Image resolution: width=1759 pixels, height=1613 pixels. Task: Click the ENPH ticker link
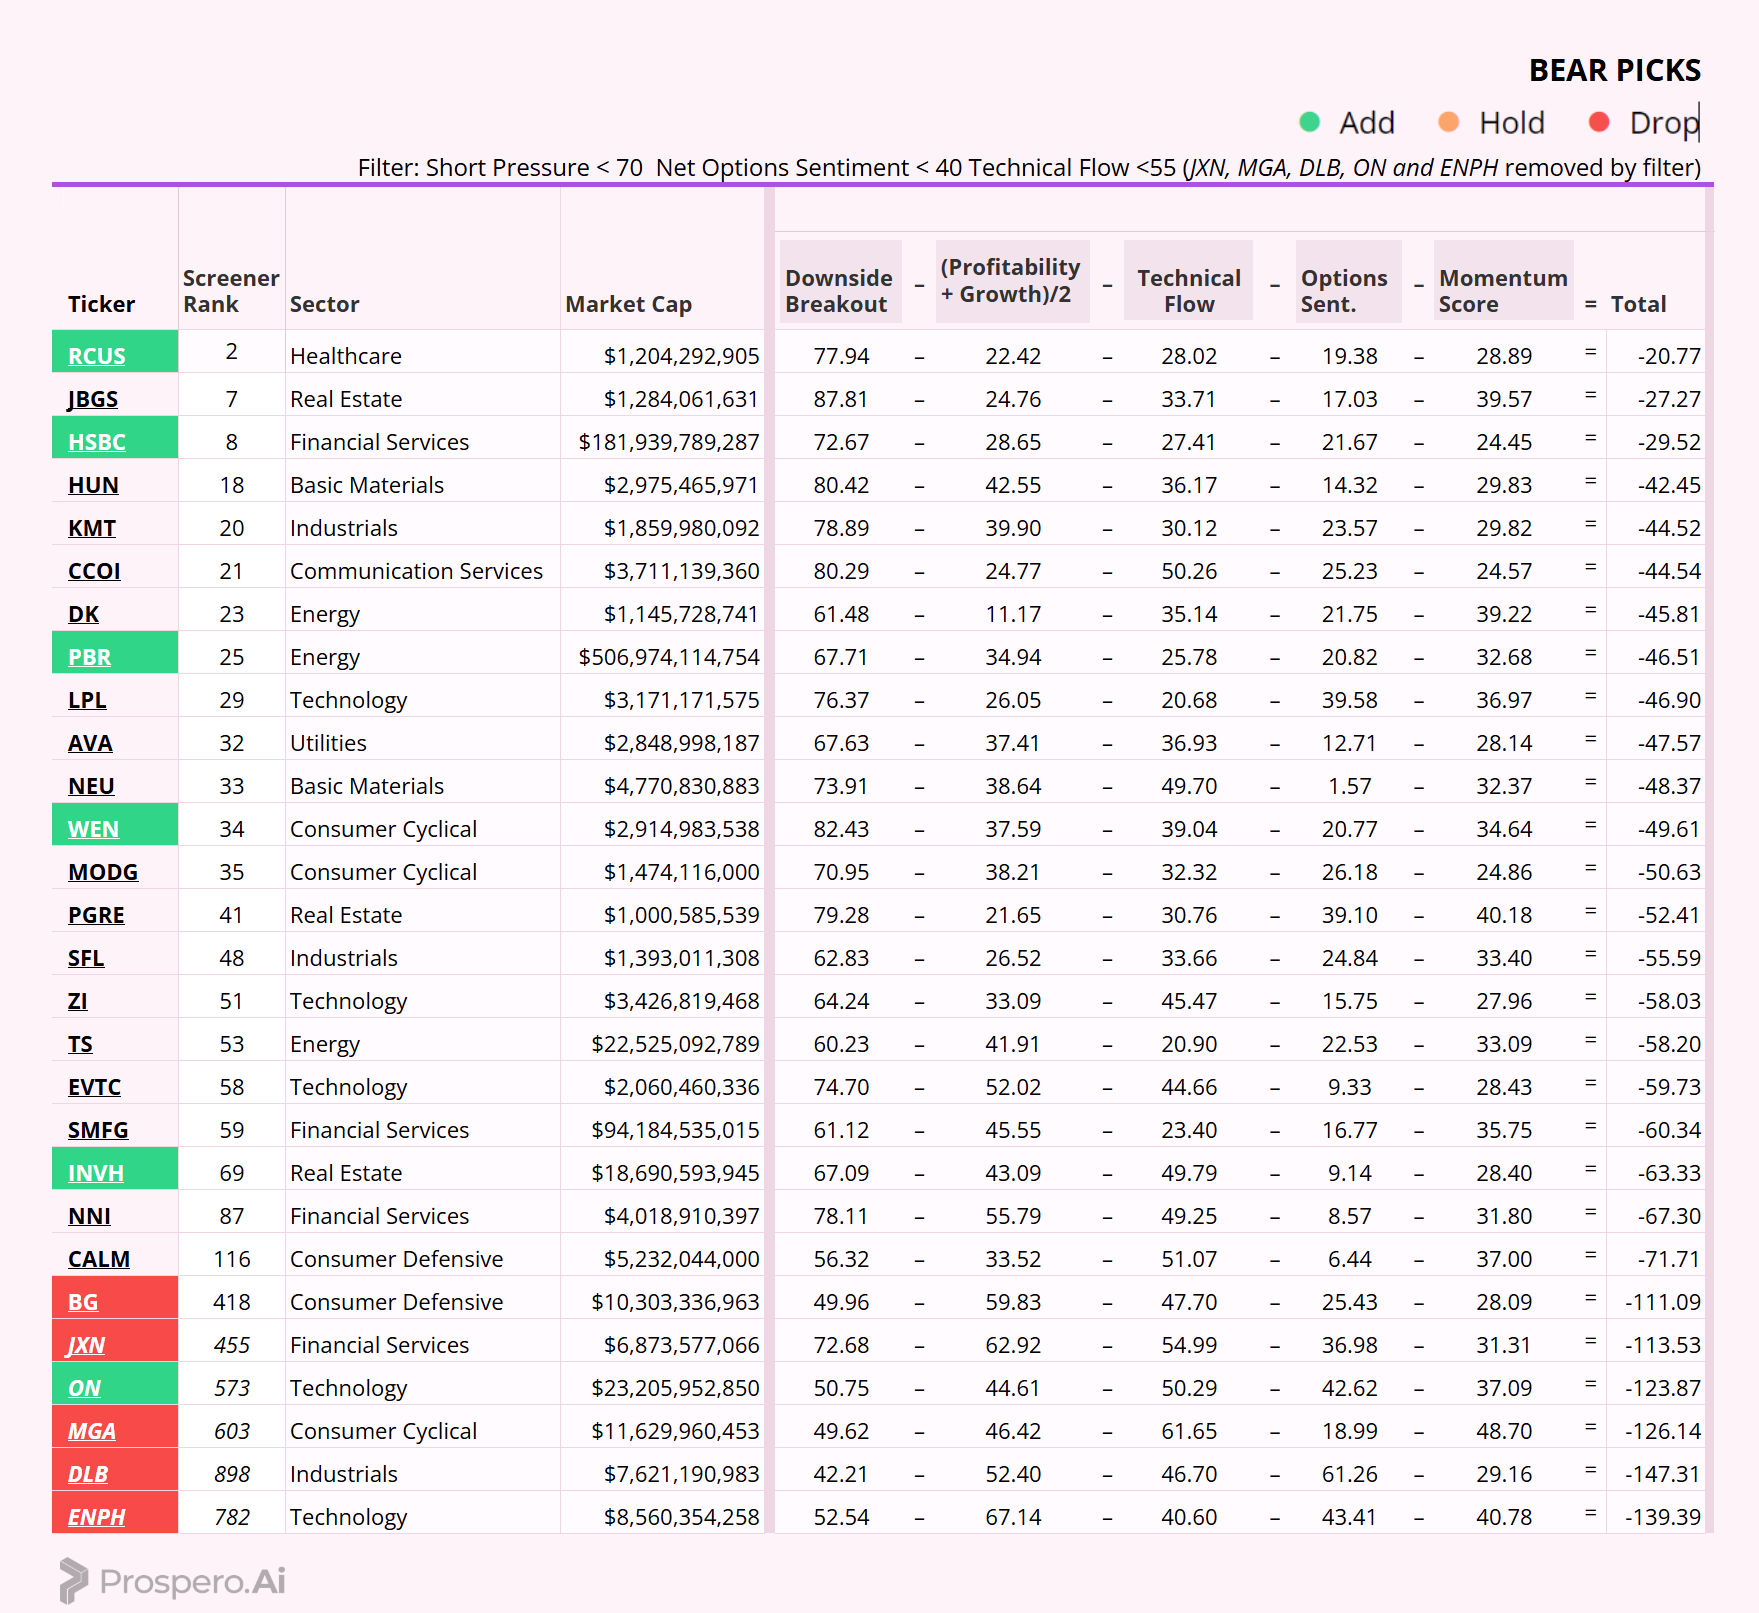(97, 1517)
